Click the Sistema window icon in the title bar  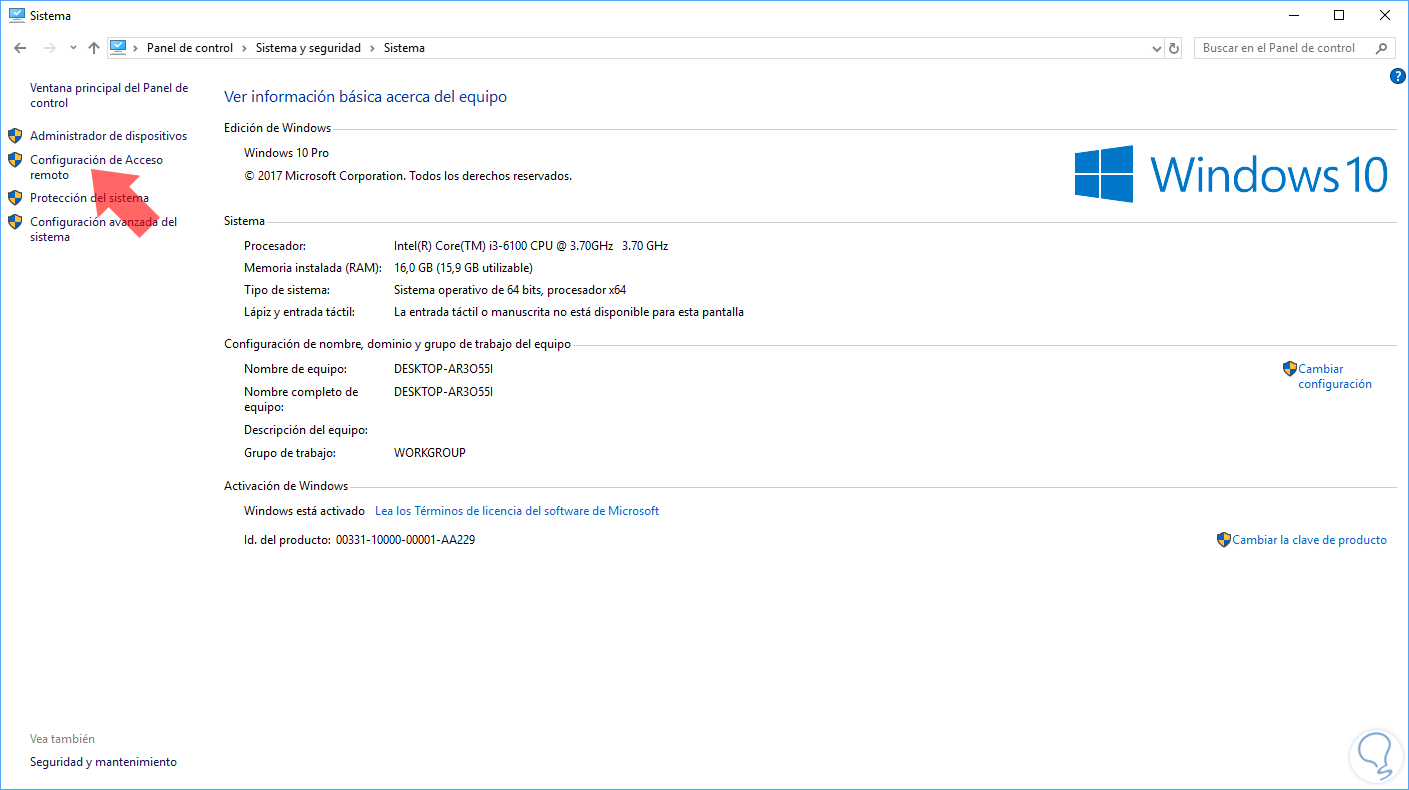(x=16, y=16)
